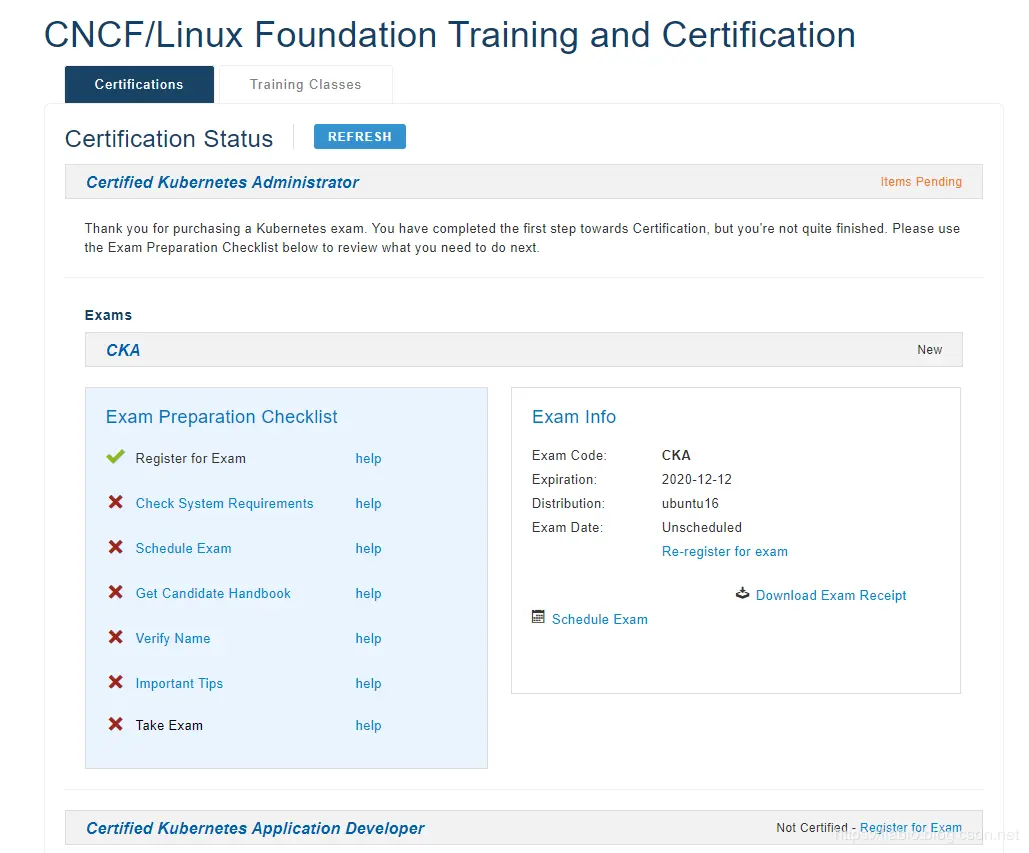Click green checkmark beside Register for Exam
Viewport: 1029px width, 853px height.
coord(116,457)
